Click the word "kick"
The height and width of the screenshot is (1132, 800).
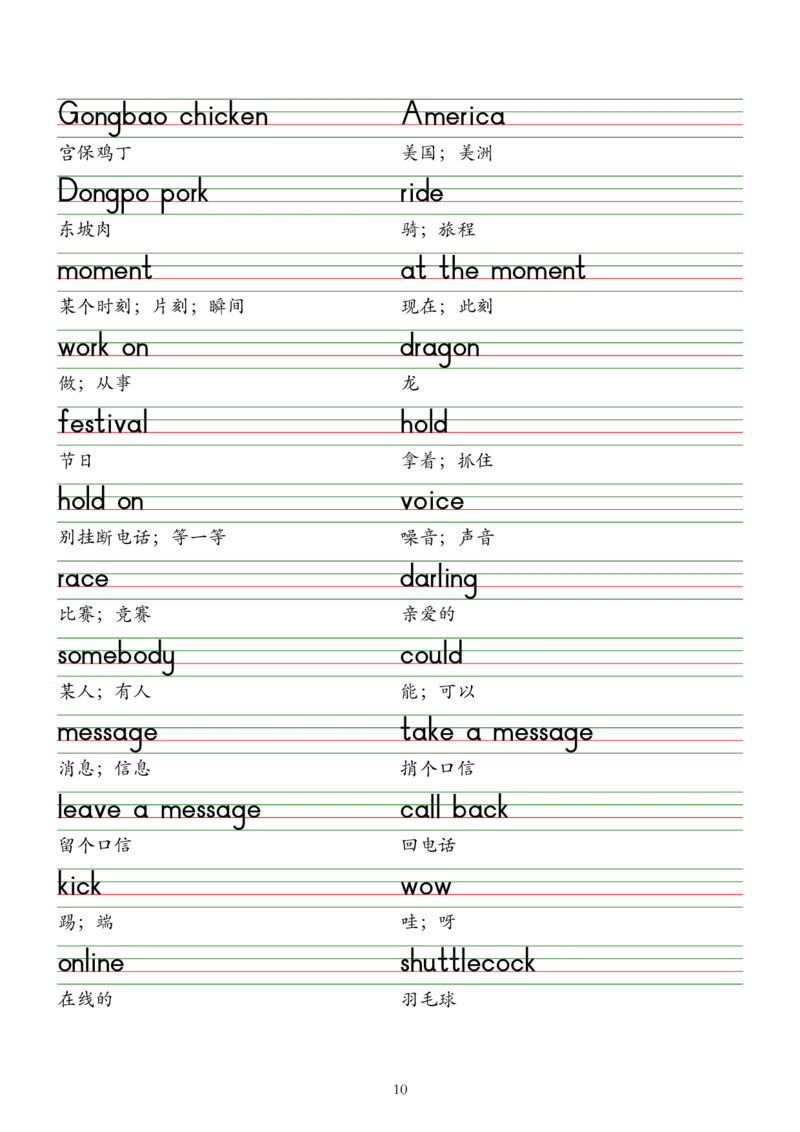[x=79, y=887]
